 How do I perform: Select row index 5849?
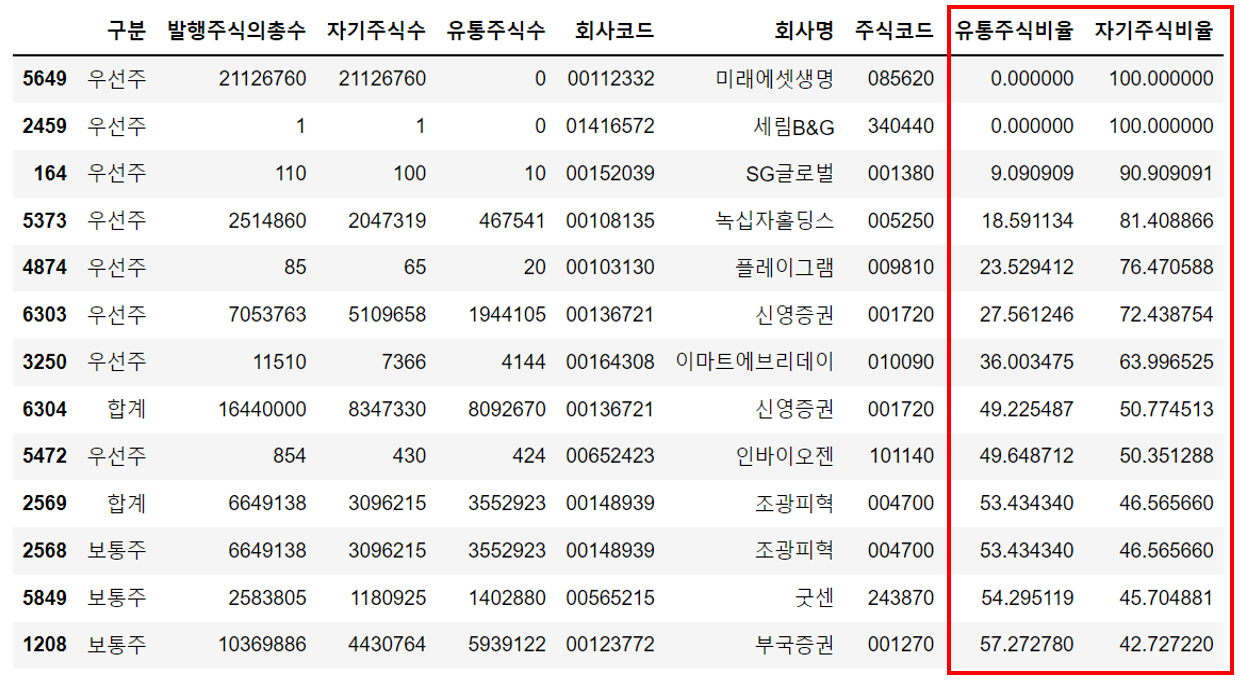point(45,597)
